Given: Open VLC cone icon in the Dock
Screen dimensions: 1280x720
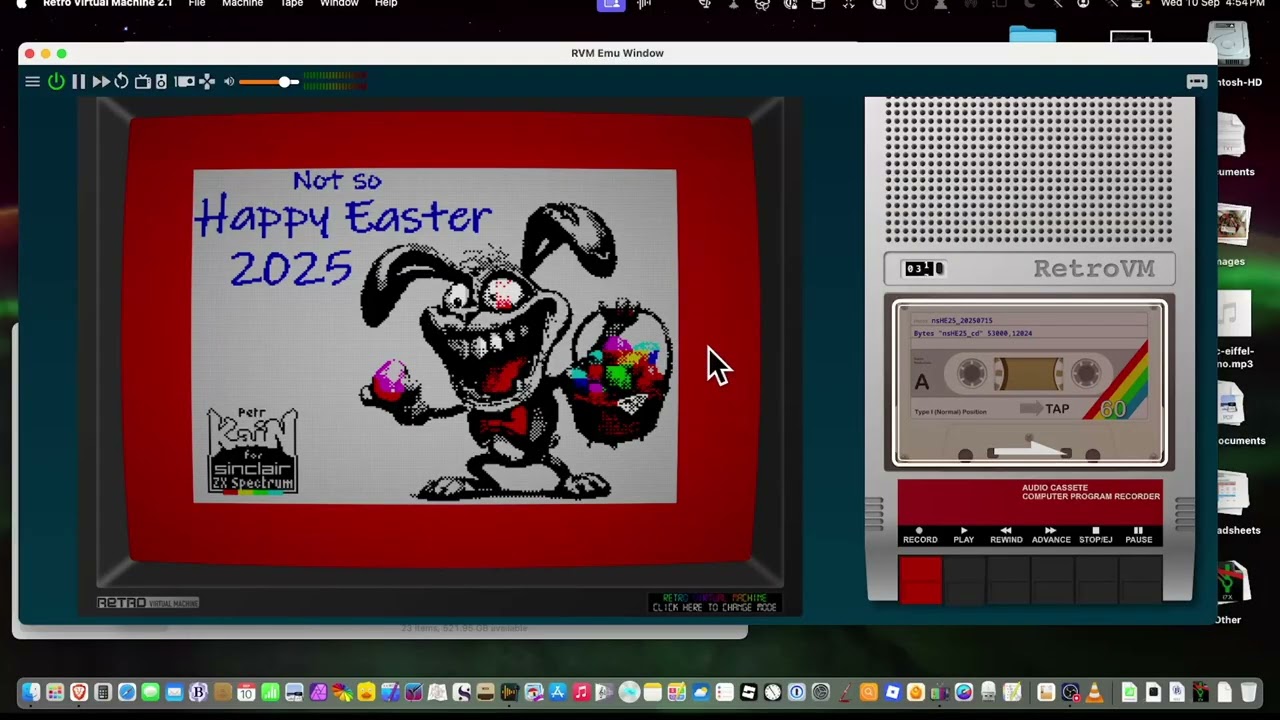Looking at the screenshot, I should point(1094,692).
